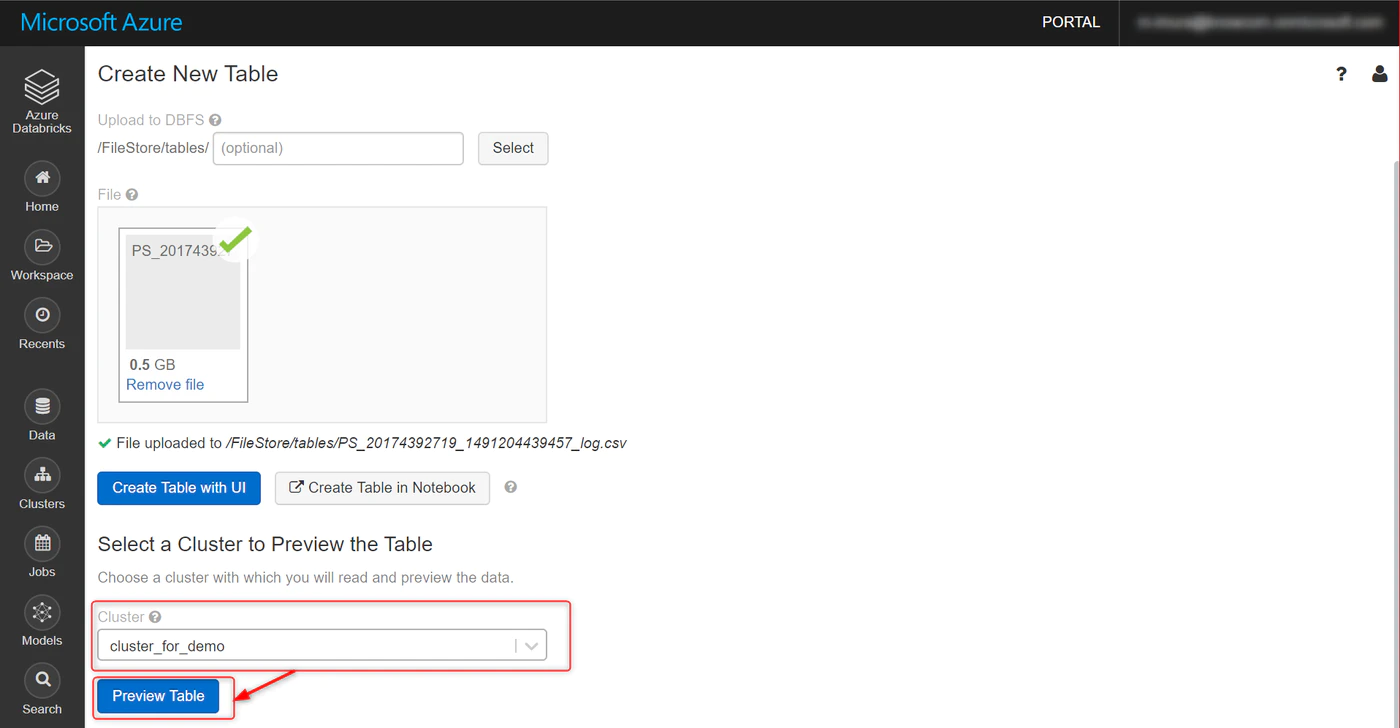Open the Models icon in sidebar

(42, 612)
